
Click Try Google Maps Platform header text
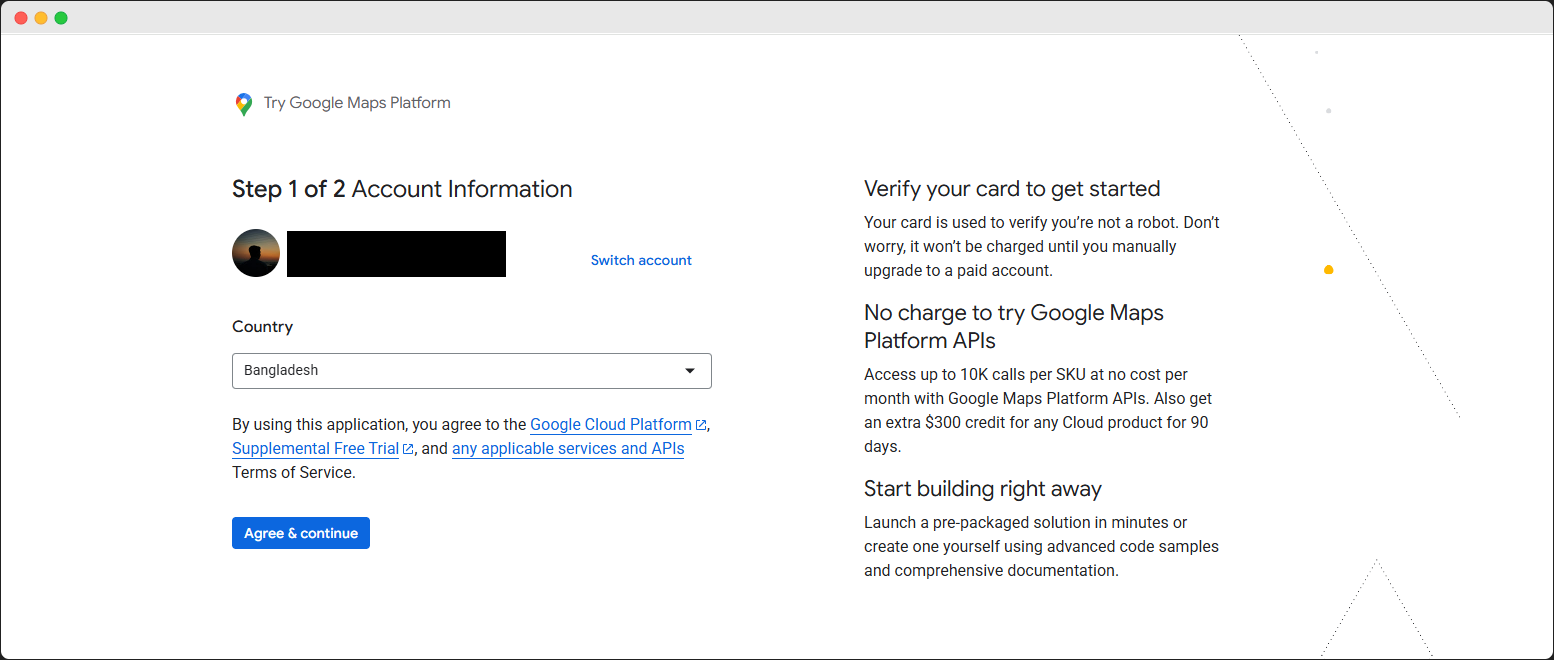(x=357, y=103)
